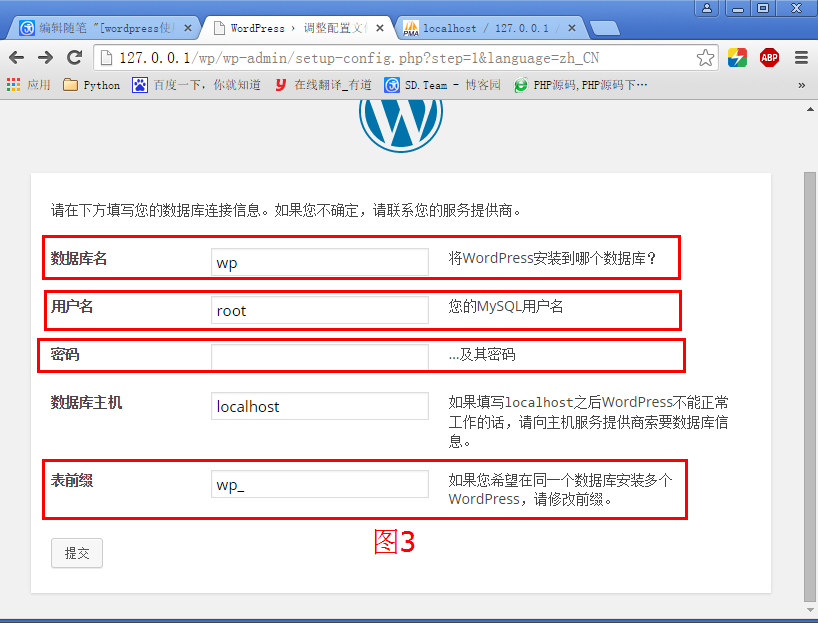Open the Python bookmarks folder
The height and width of the screenshot is (623, 818).
click(91, 85)
